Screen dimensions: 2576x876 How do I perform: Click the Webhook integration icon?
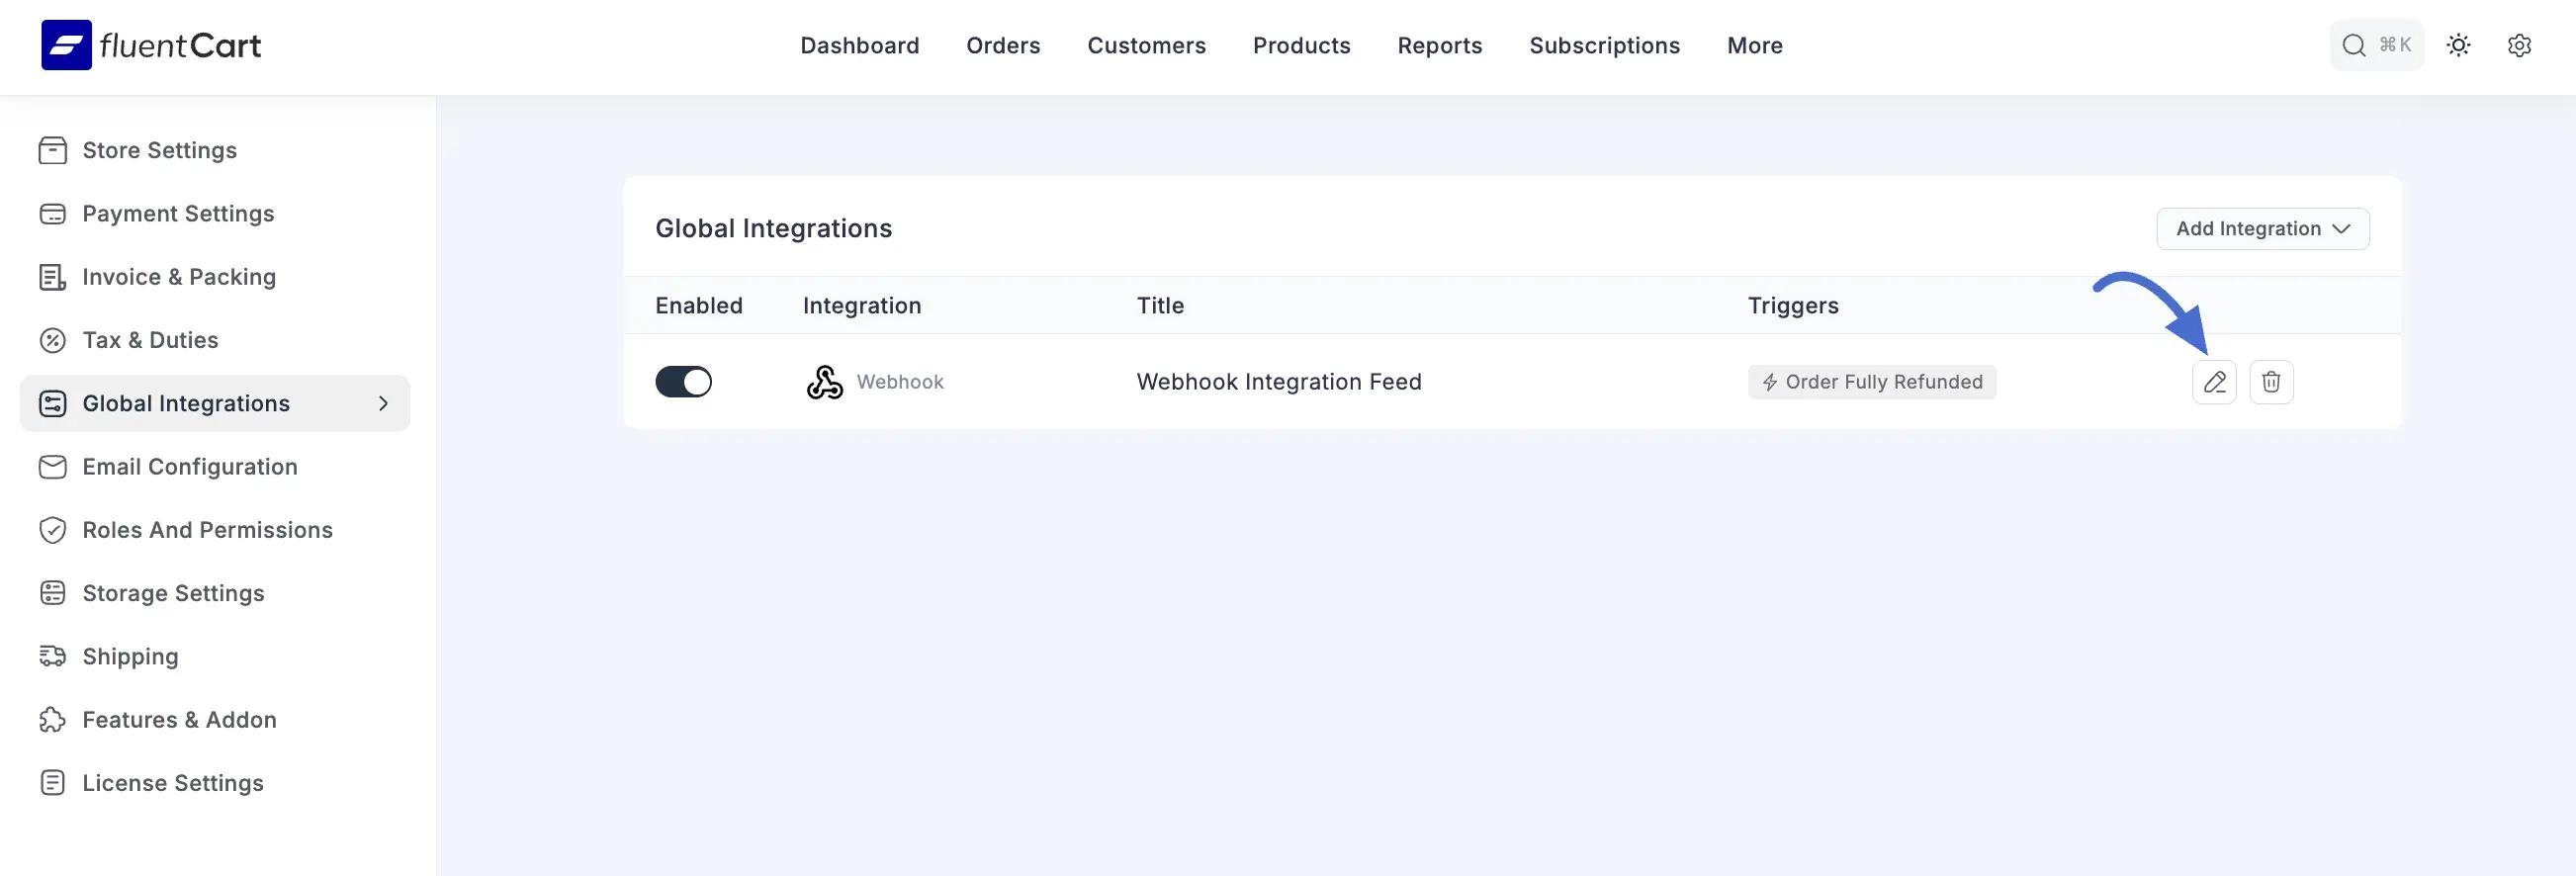824,382
